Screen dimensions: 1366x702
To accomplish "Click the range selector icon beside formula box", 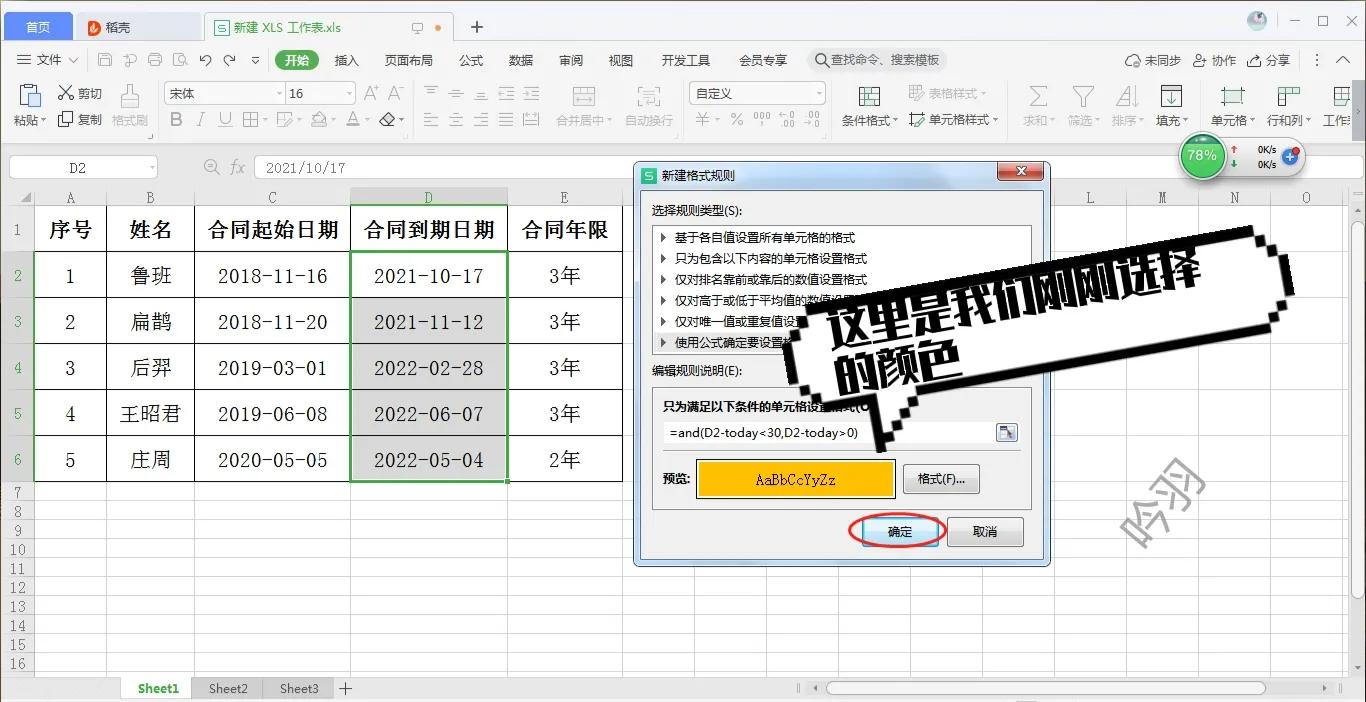I will click(1007, 432).
